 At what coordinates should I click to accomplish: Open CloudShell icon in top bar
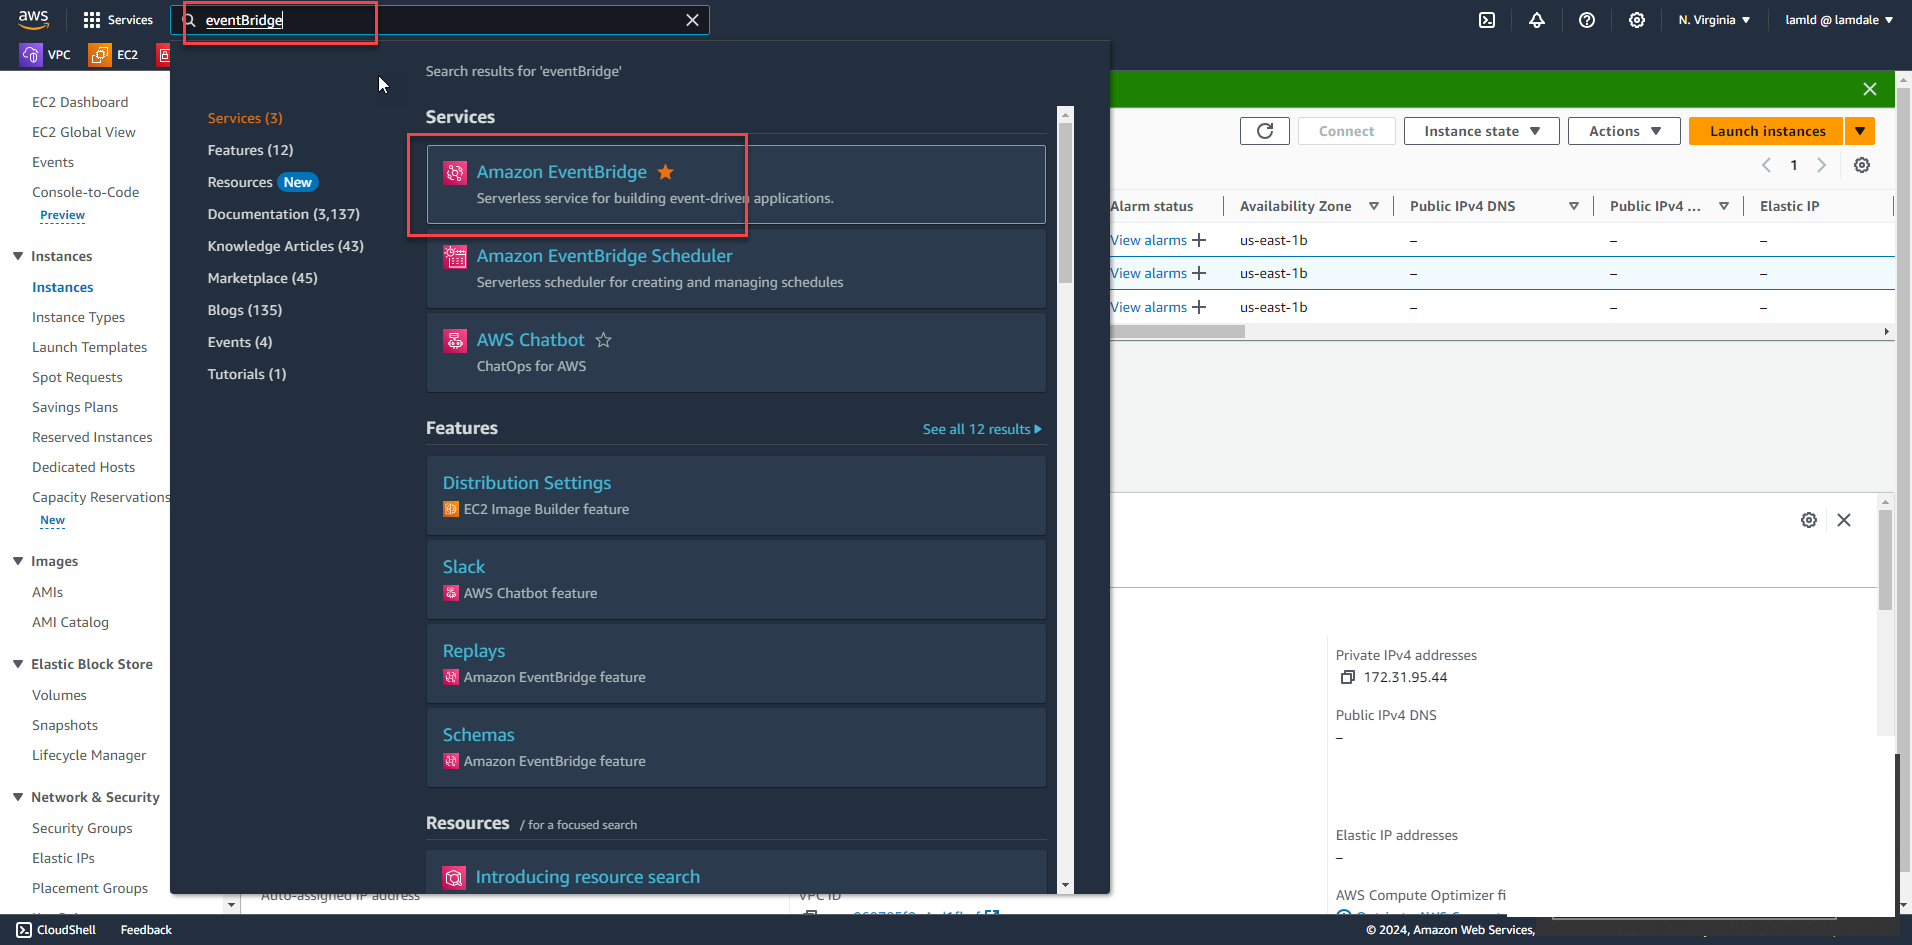click(x=1487, y=20)
